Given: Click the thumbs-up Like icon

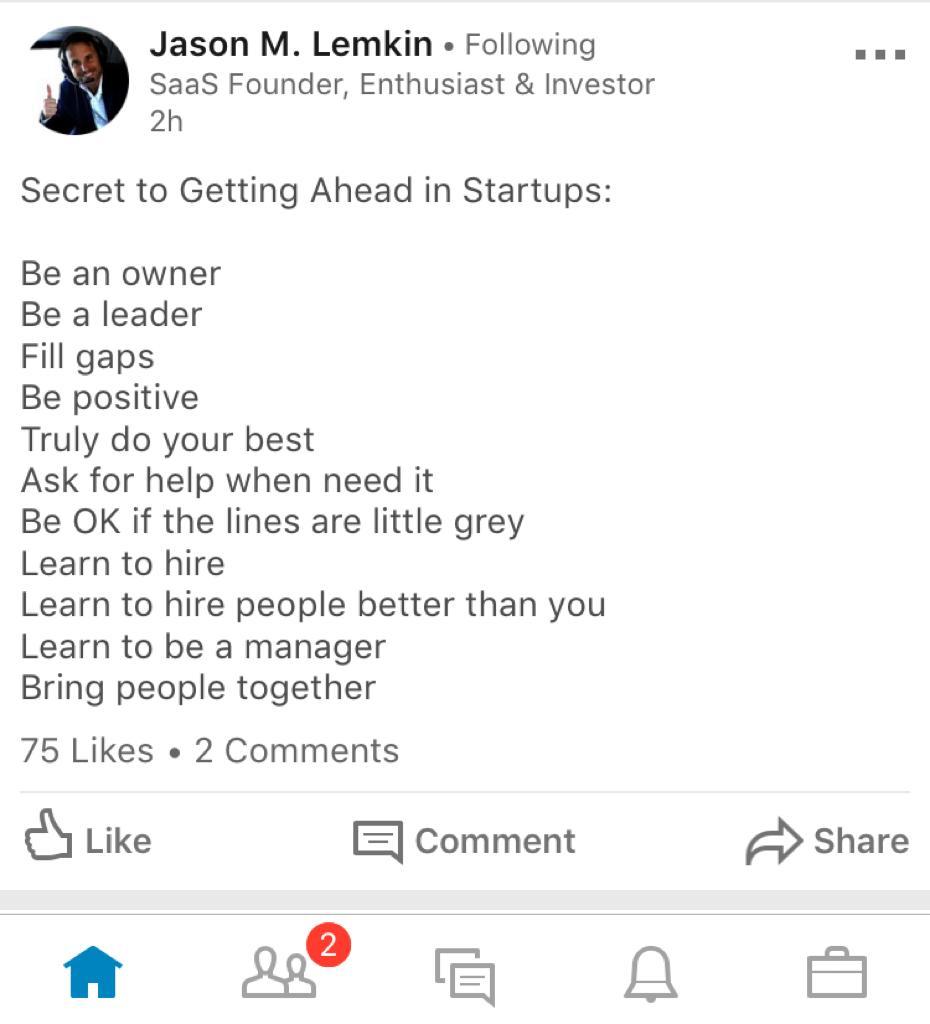Looking at the screenshot, I should [48, 839].
